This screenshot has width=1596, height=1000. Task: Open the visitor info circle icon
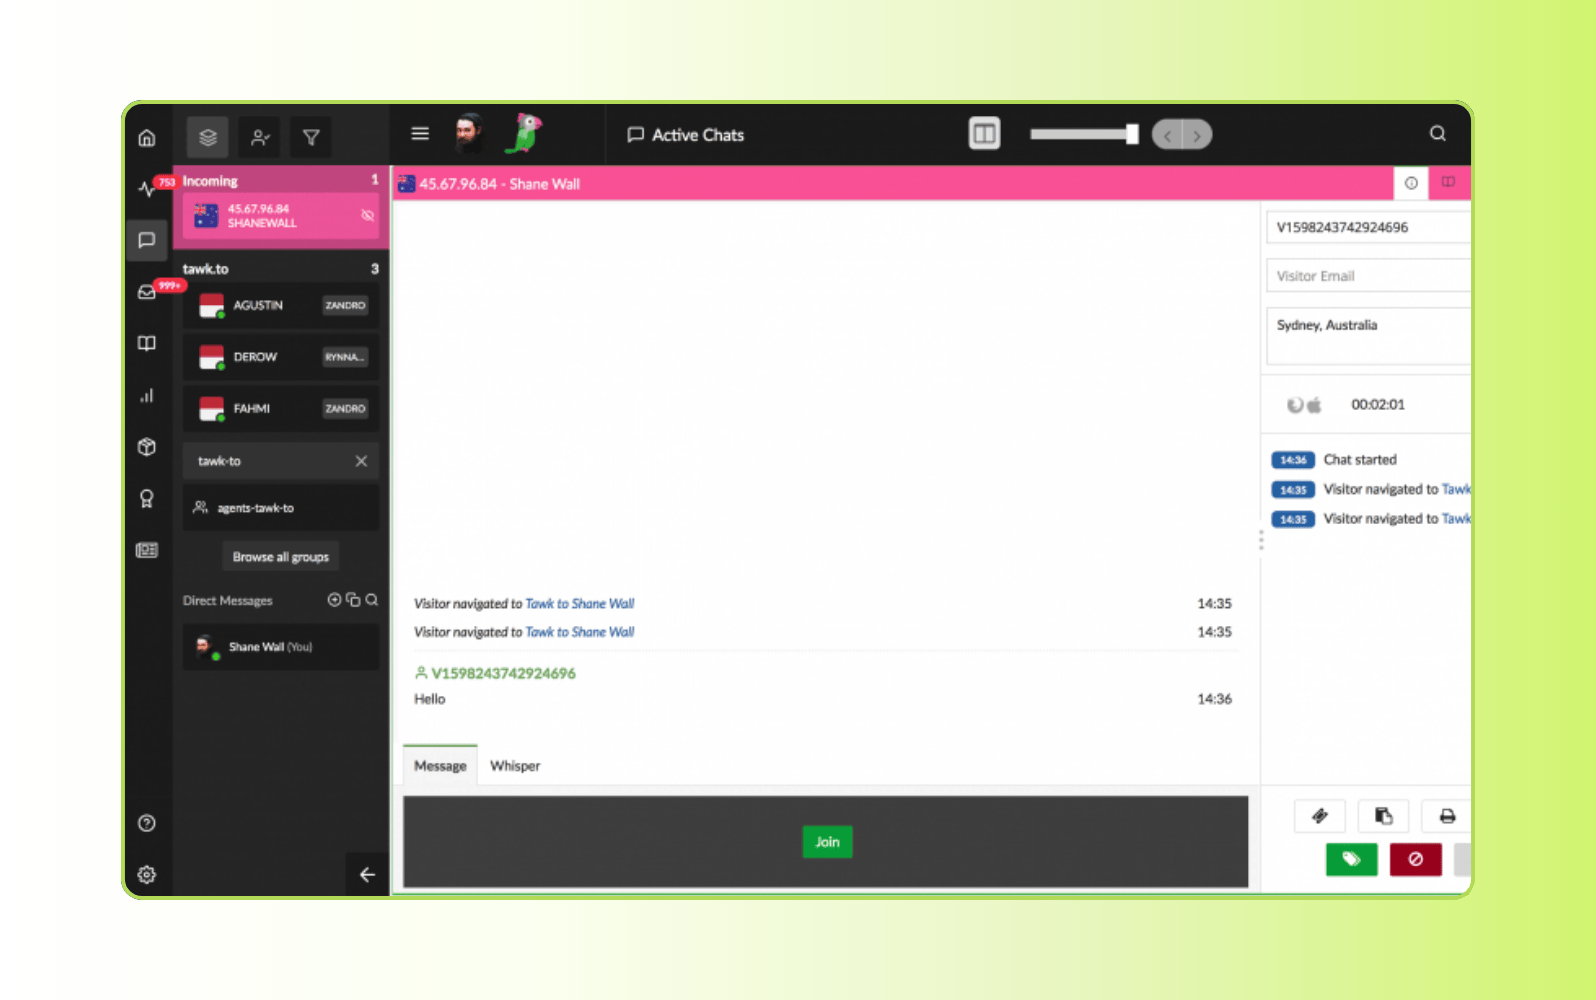point(1411,183)
